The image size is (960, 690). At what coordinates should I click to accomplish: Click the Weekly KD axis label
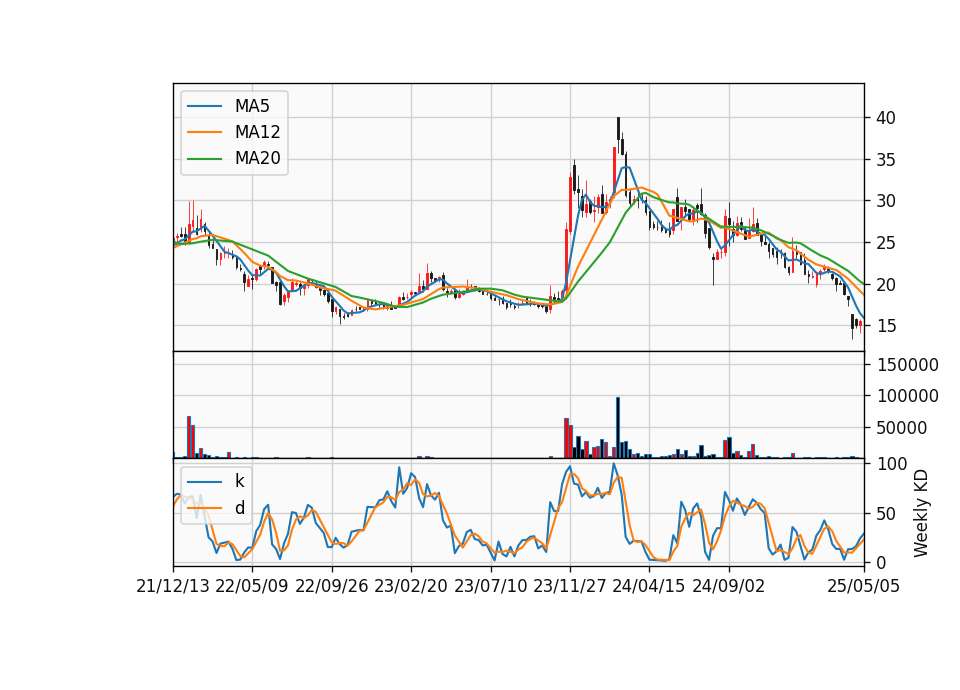921,513
